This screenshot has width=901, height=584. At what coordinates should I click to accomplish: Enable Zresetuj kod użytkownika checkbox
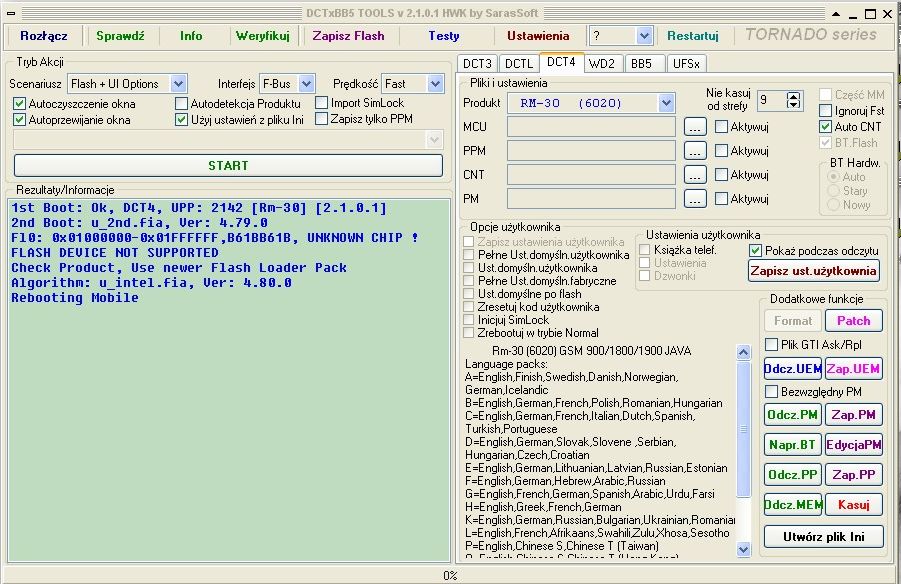(x=469, y=307)
